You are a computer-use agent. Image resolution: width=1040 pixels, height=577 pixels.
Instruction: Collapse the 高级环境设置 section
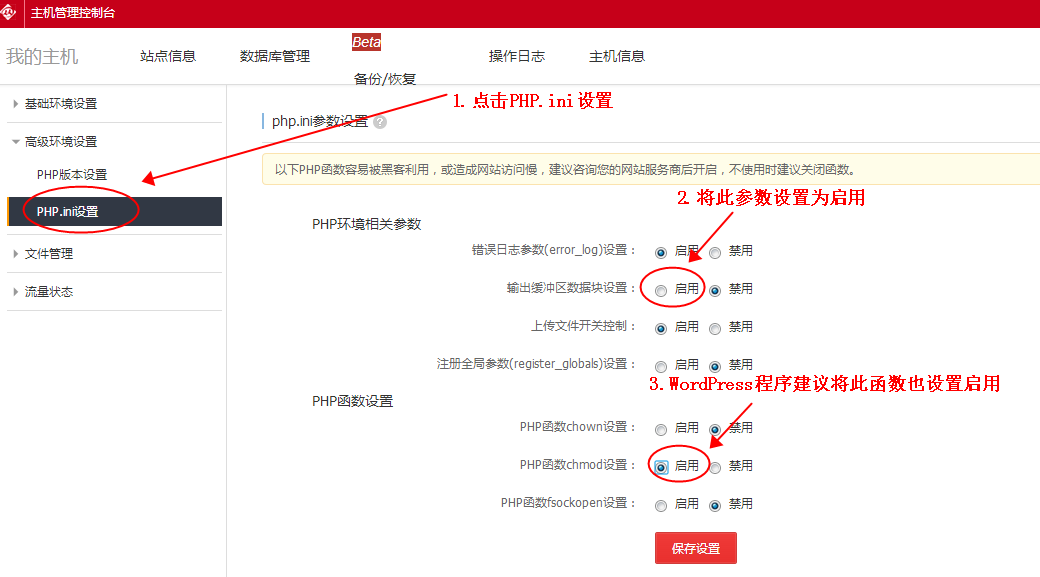[x=60, y=142]
